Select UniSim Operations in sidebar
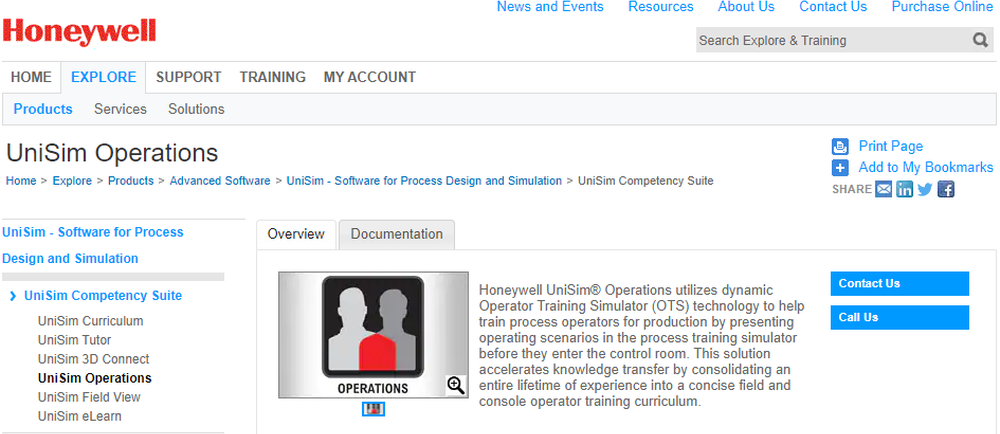 (x=94, y=378)
